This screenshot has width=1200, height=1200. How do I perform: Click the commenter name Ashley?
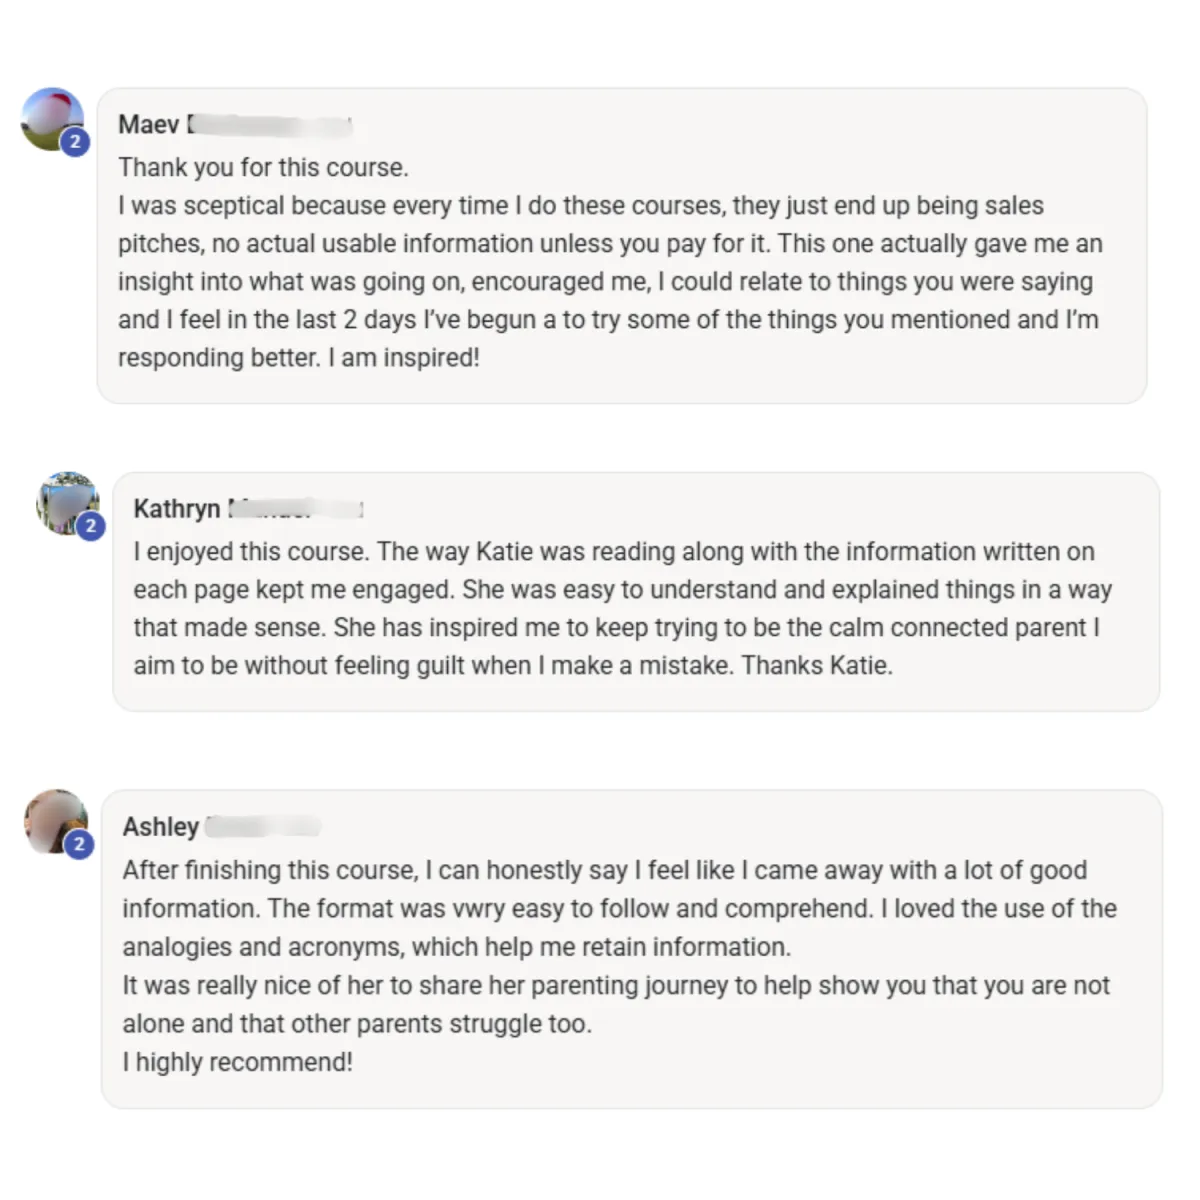161,827
